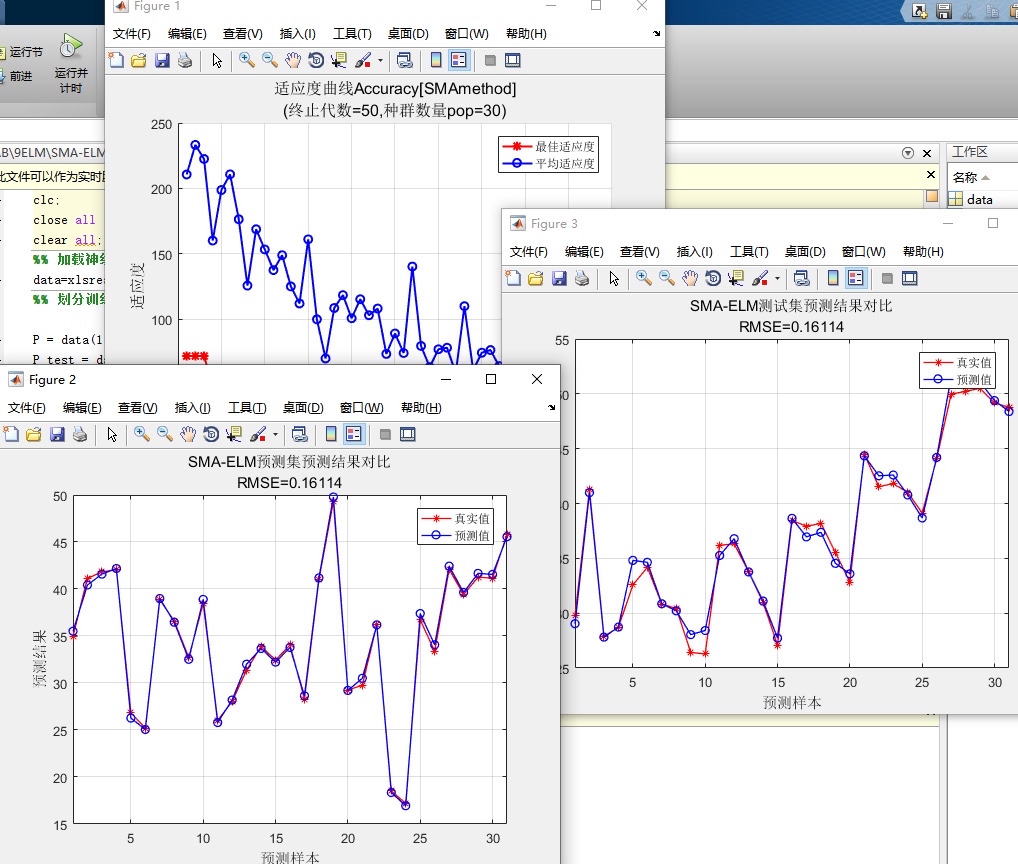The width and height of the screenshot is (1018, 864).
Task: Insert Colorbar in Figure 2
Action: [x=331, y=434]
